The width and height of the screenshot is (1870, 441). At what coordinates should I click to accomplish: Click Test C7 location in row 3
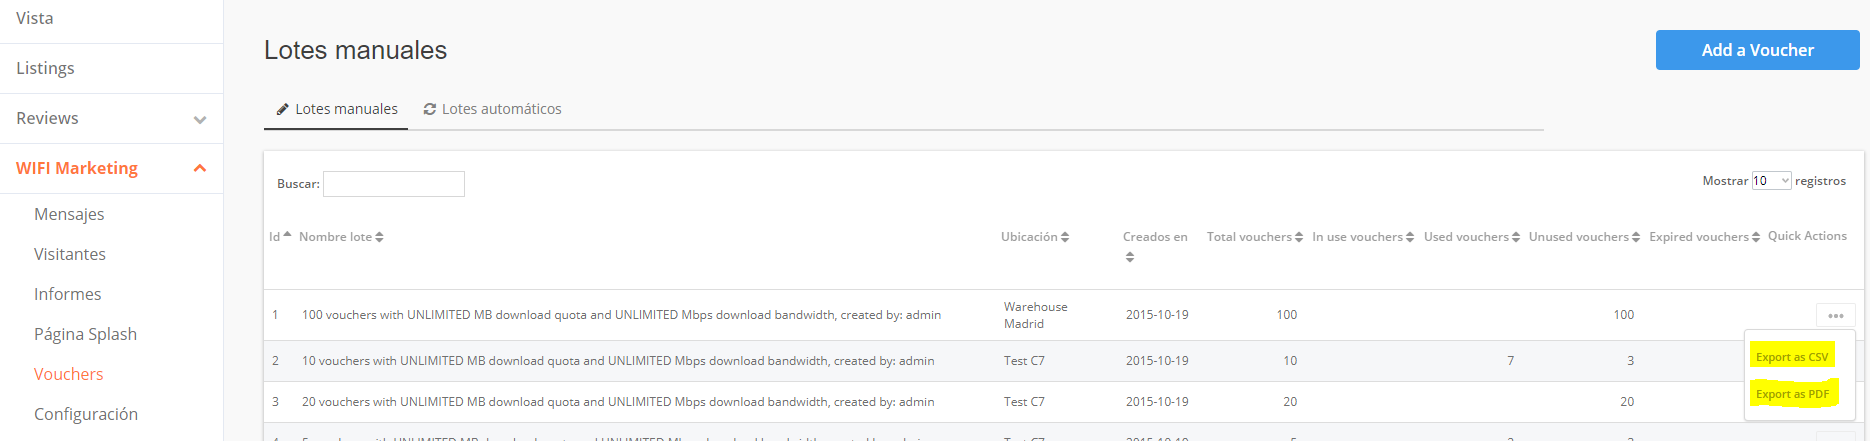click(x=1024, y=402)
